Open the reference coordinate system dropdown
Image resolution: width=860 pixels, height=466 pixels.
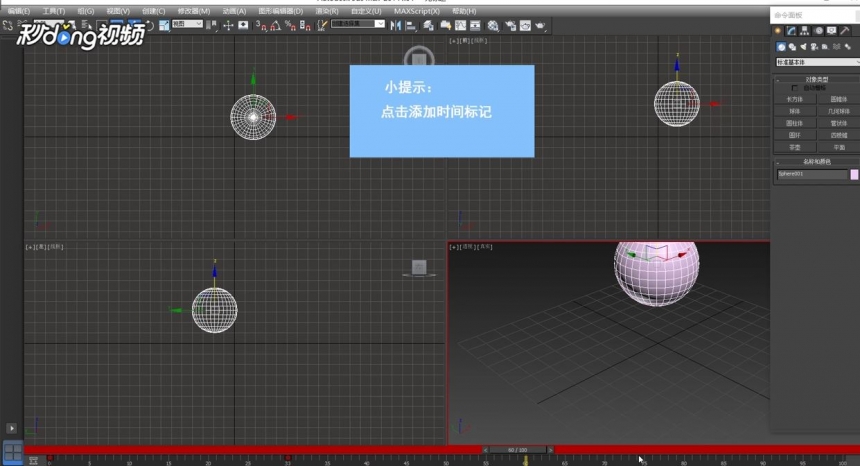[x=187, y=24]
